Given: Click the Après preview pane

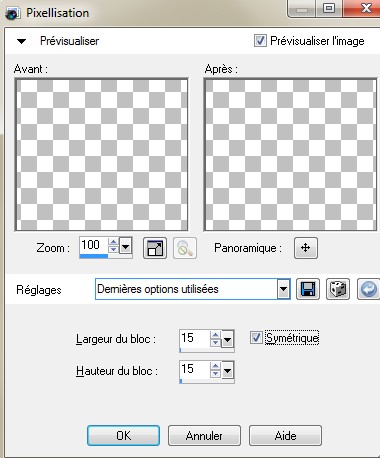Looking at the screenshot, I should (x=290, y=154).
